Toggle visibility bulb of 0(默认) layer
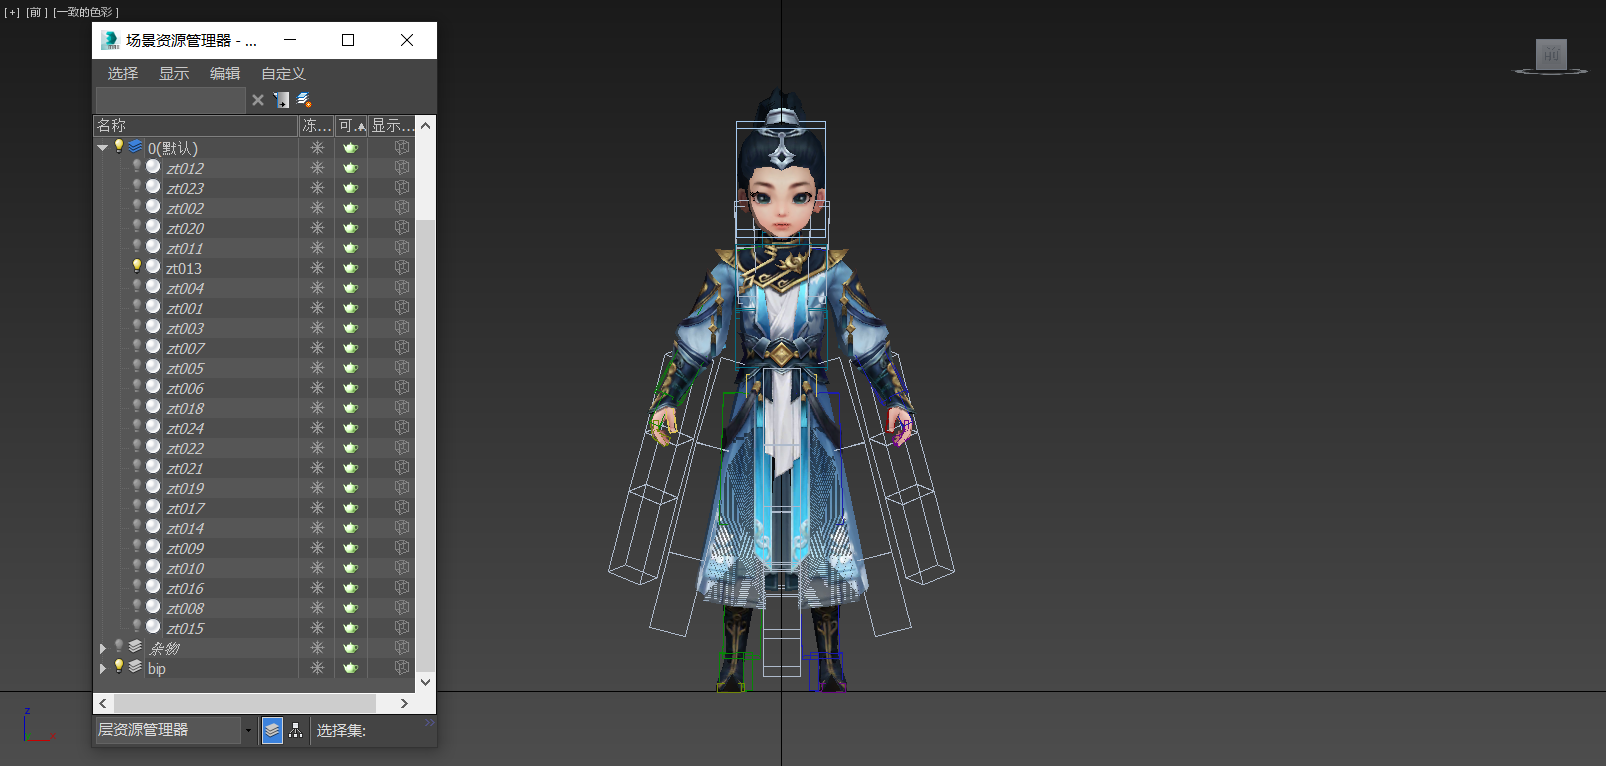Screen dimensions: 1606x766 pyautogui.click(x=119, y=146)
